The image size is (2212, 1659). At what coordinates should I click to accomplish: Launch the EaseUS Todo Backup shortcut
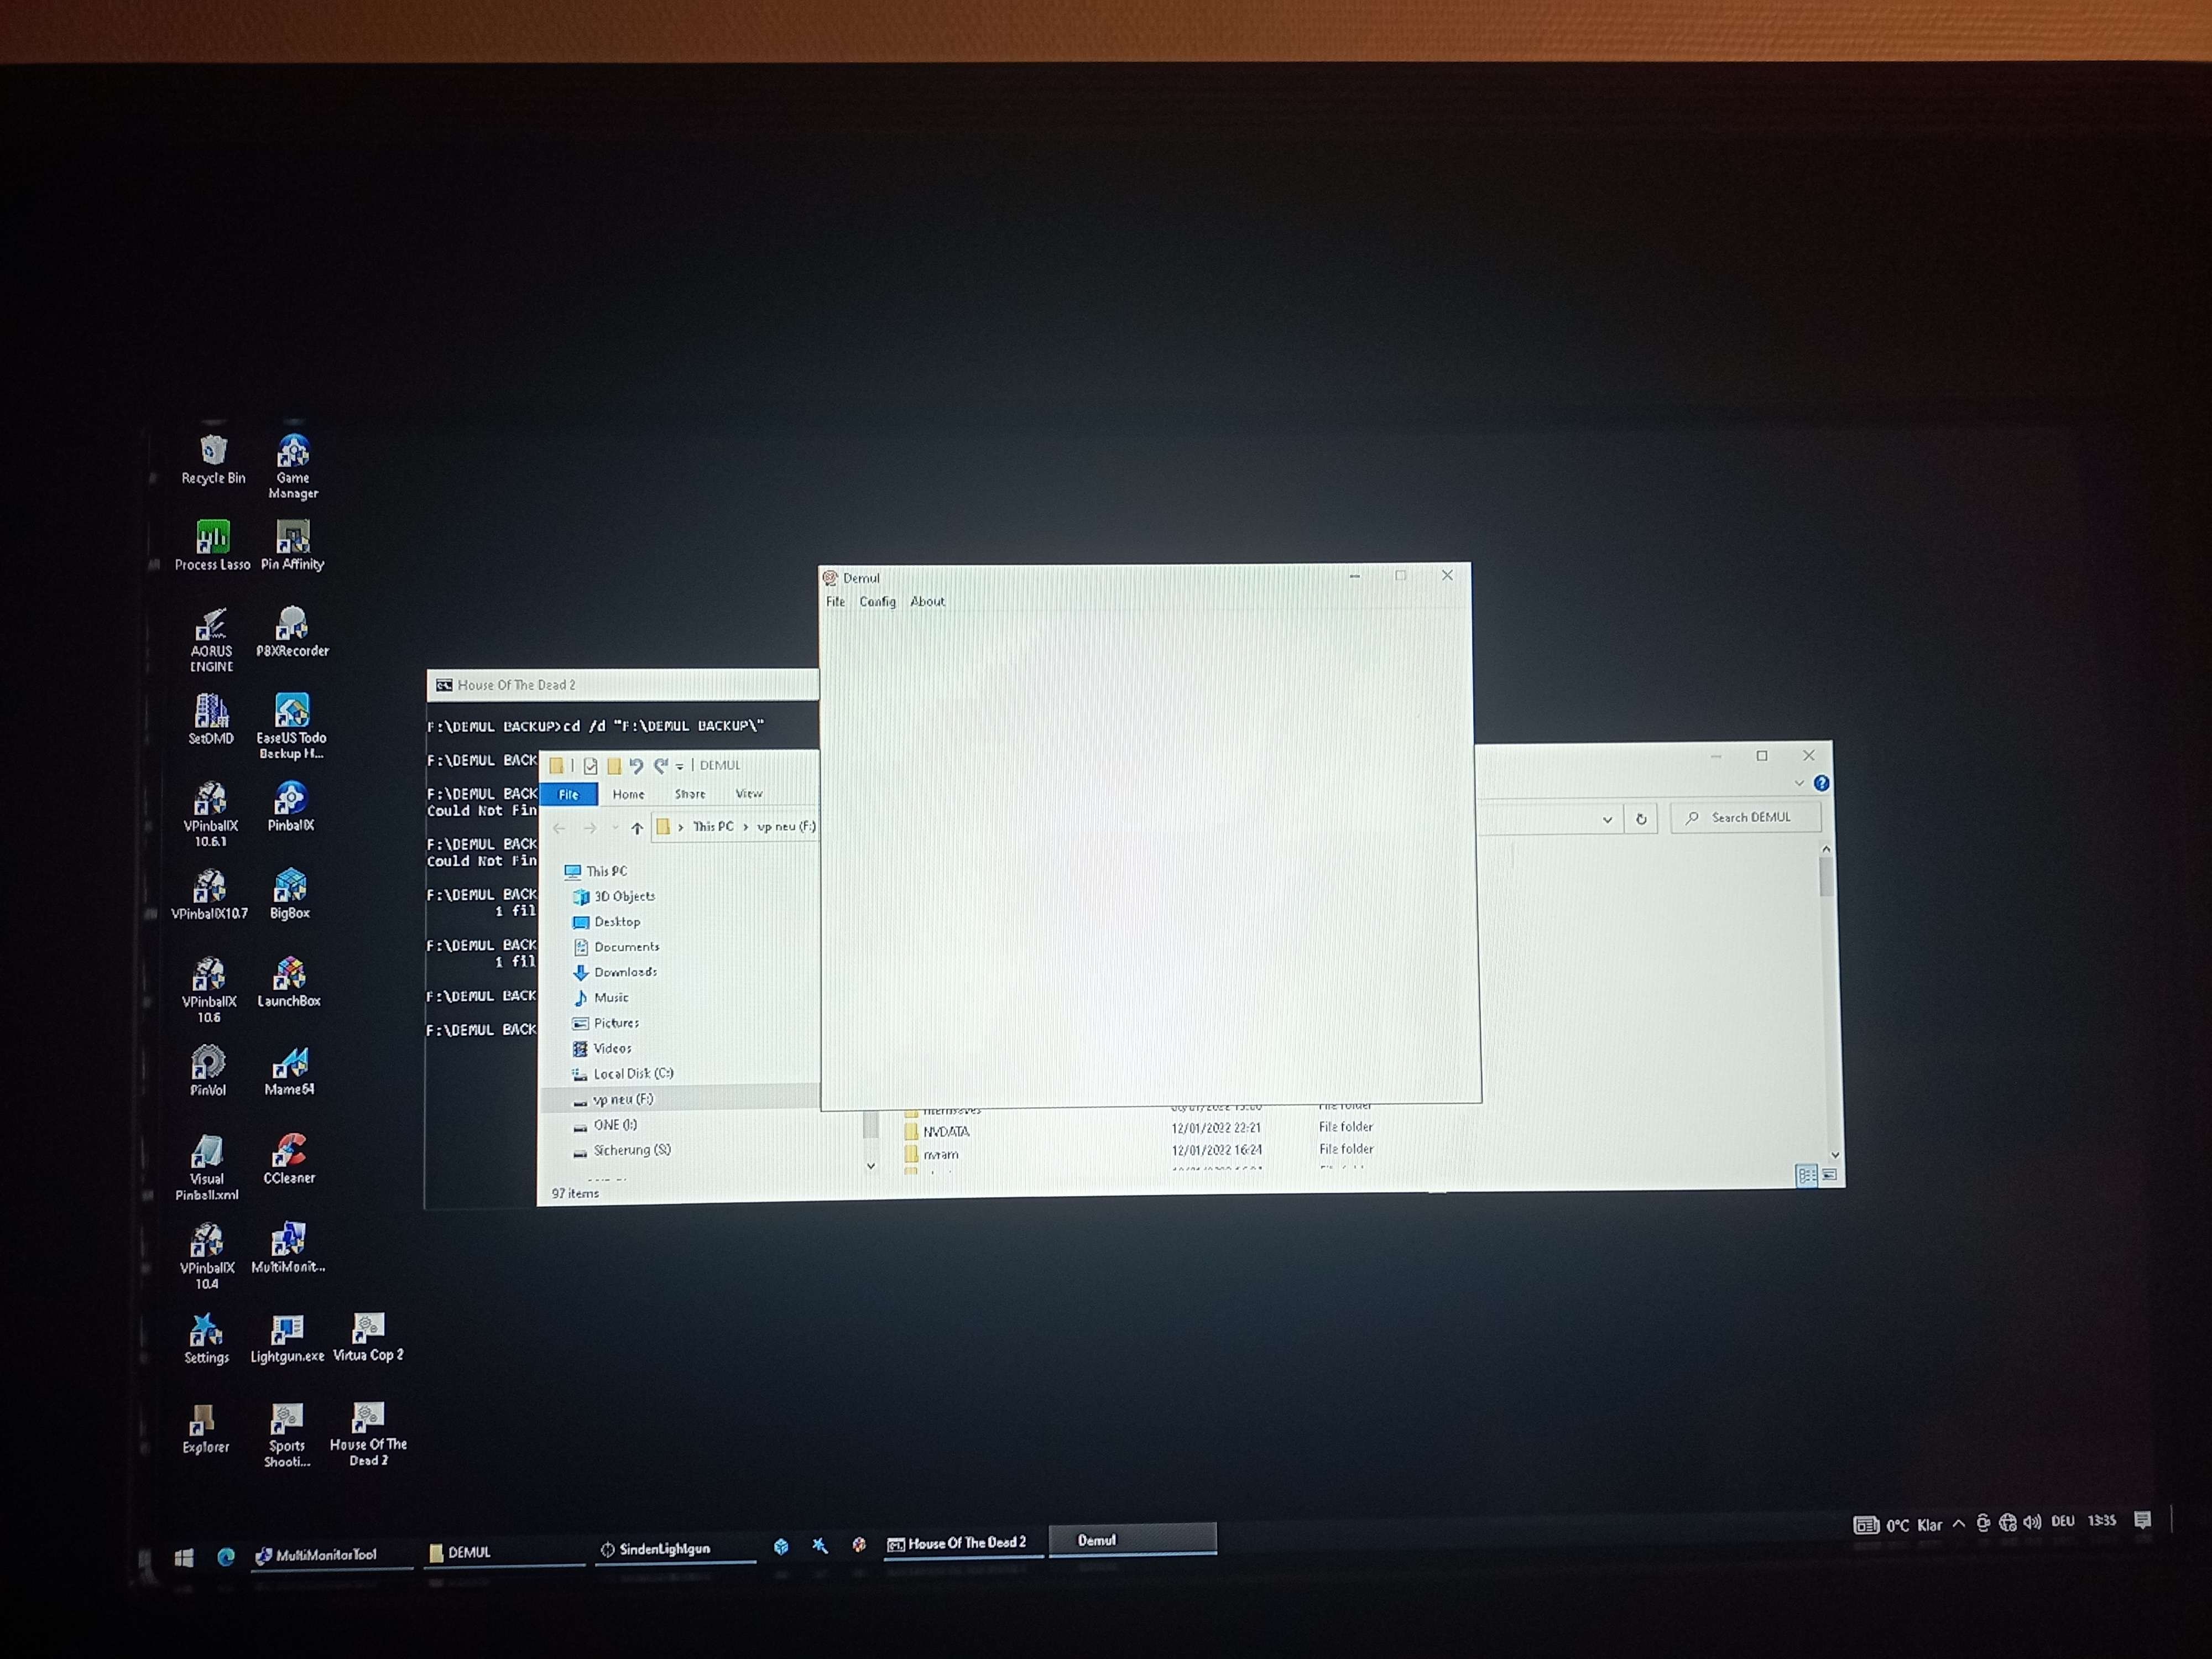[x=291, y=727]
